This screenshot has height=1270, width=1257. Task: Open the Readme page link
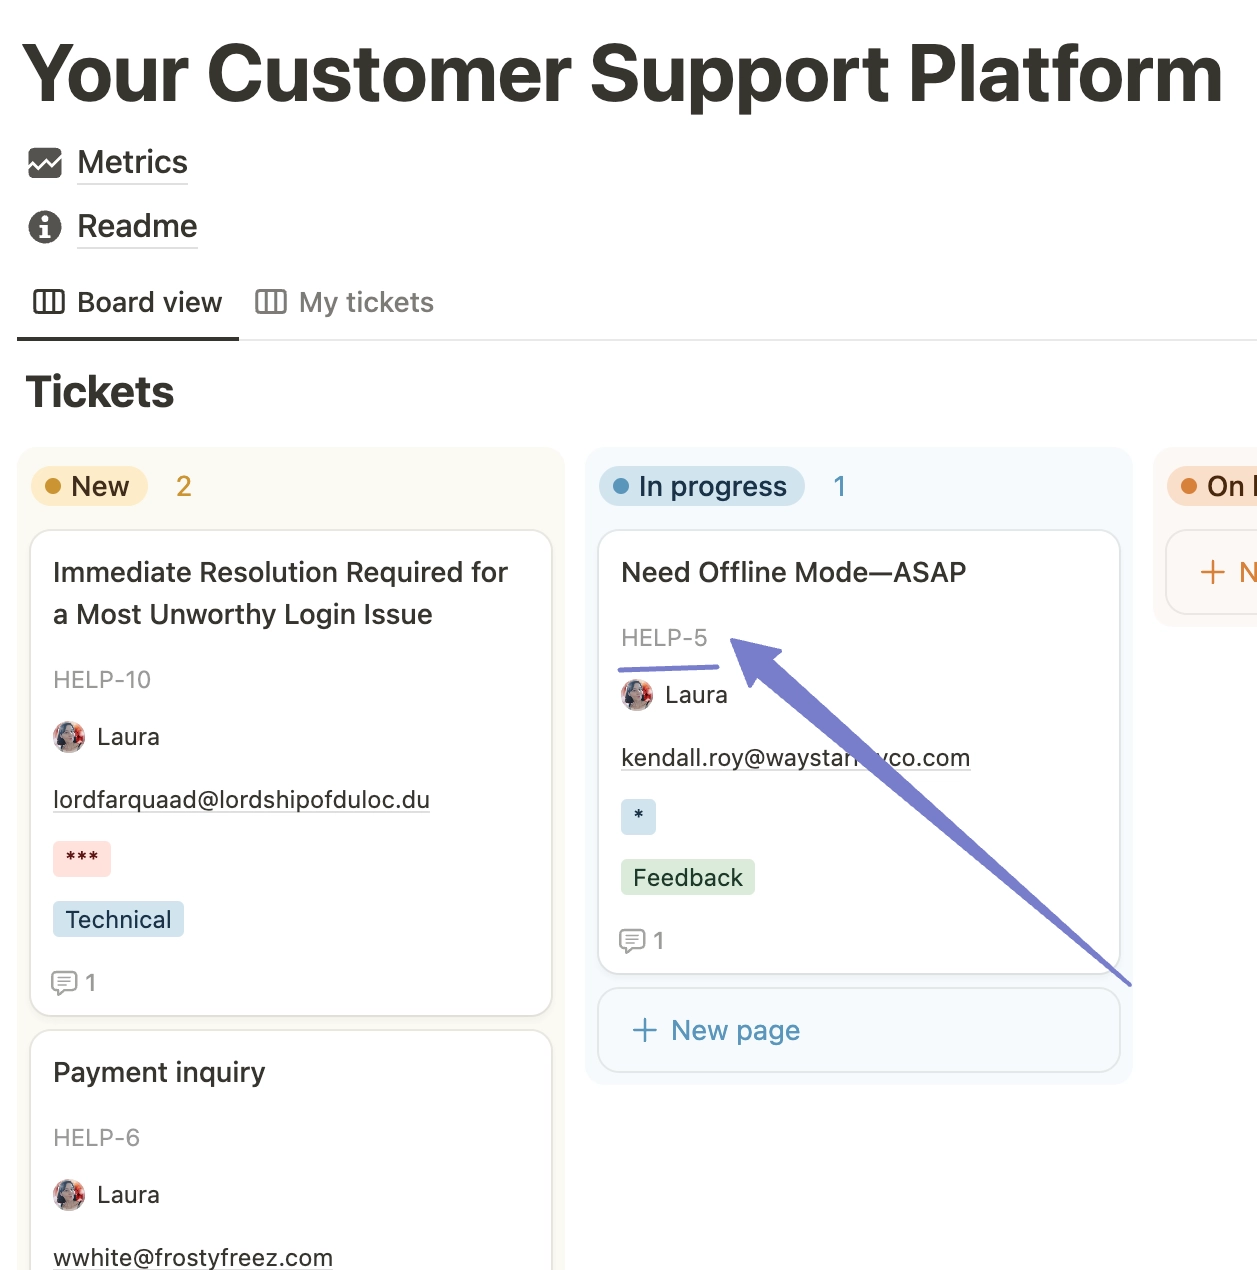click(x=137, y=227)
